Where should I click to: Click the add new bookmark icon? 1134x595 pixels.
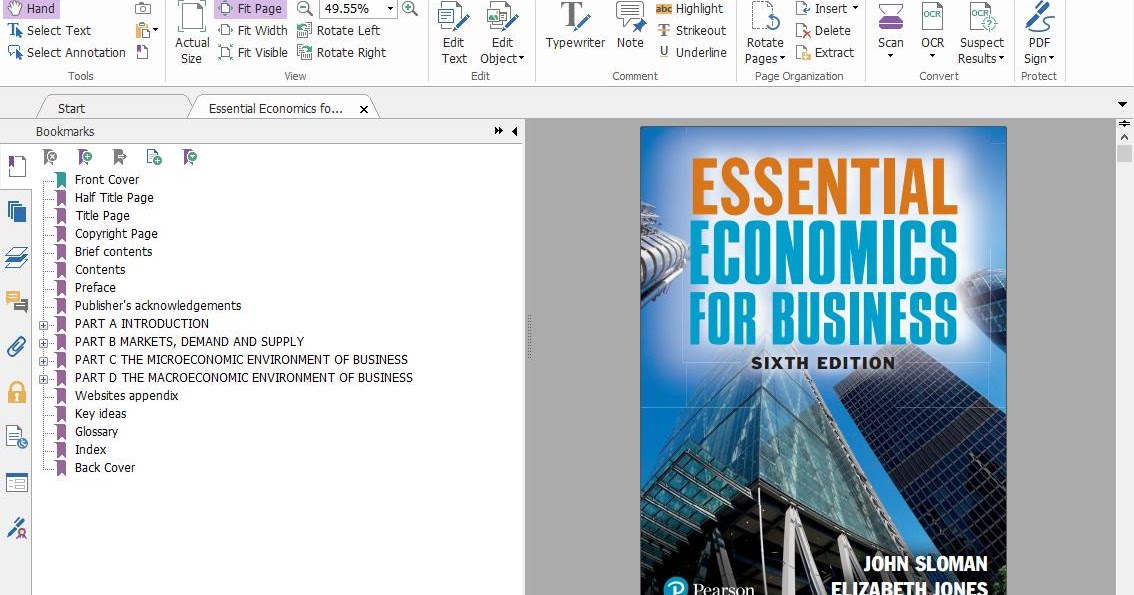85,157
